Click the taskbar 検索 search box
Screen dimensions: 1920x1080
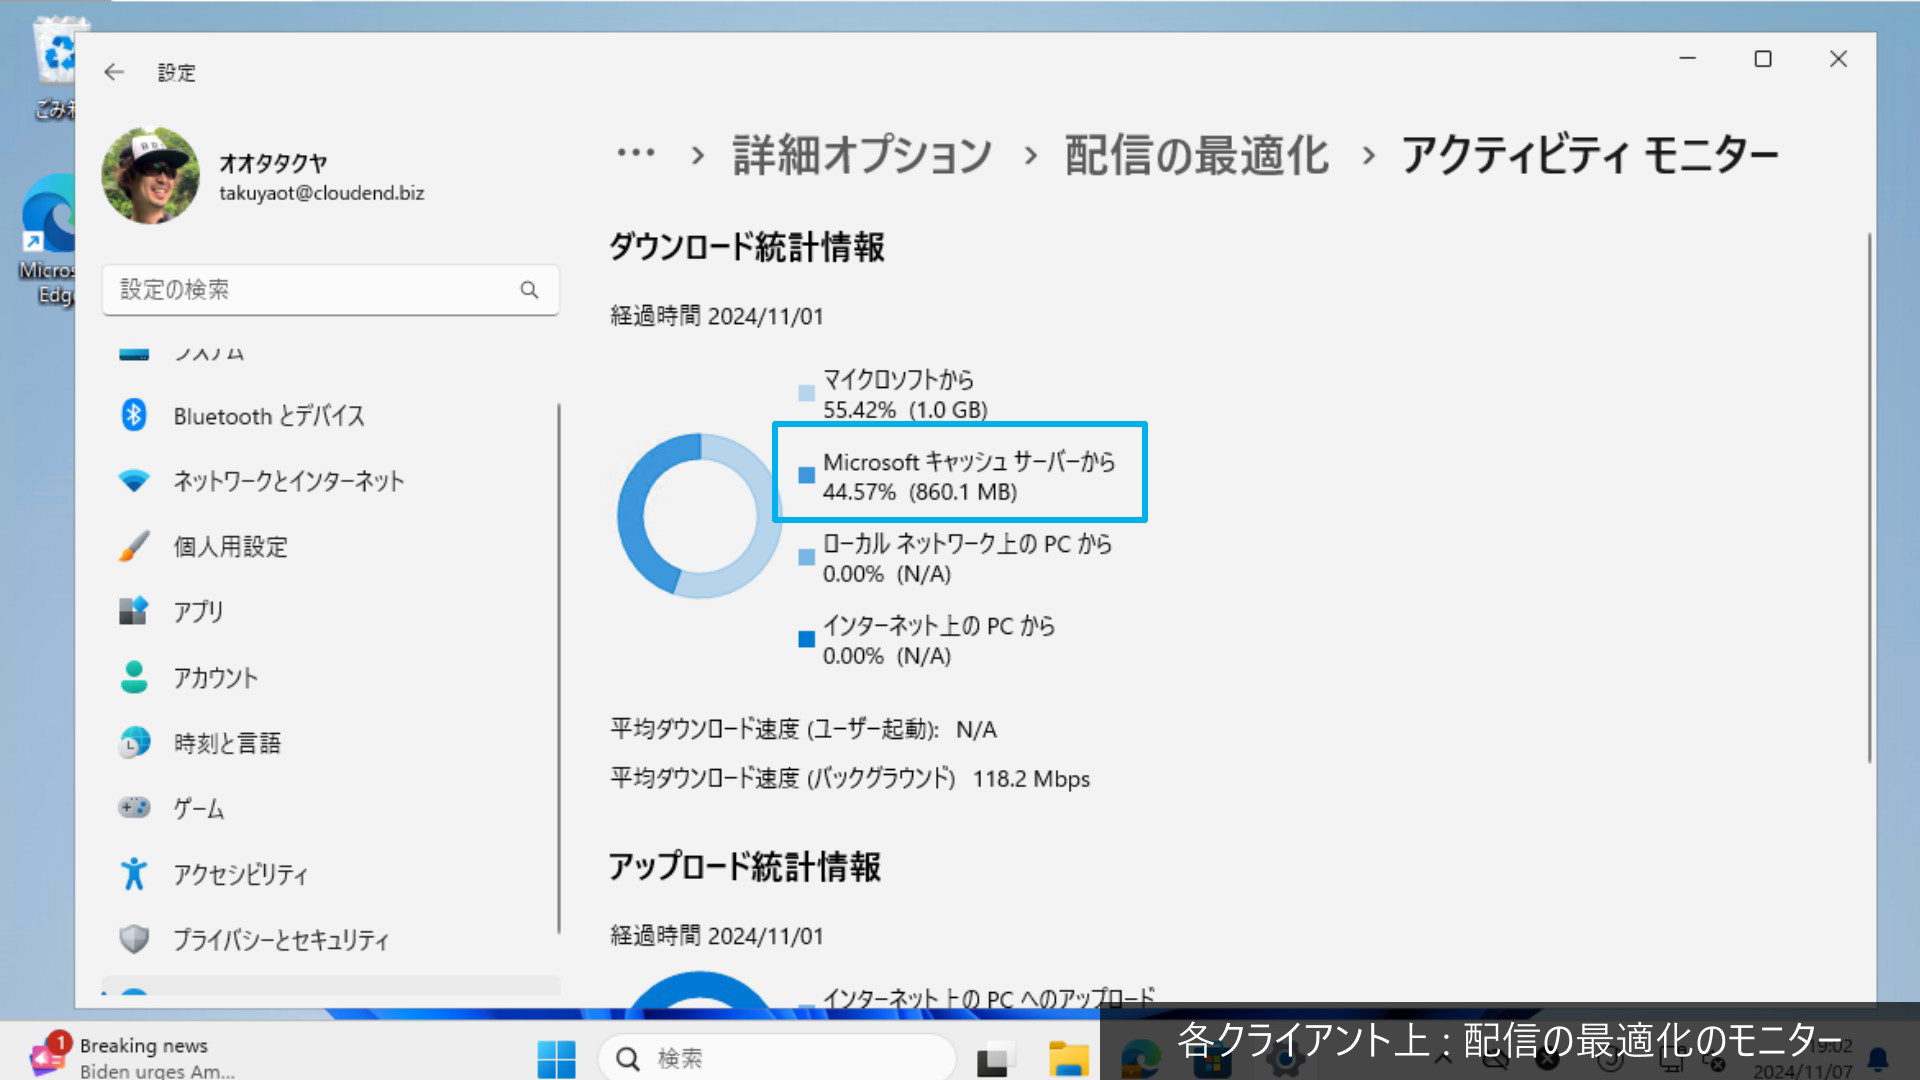coord(776,1058)
